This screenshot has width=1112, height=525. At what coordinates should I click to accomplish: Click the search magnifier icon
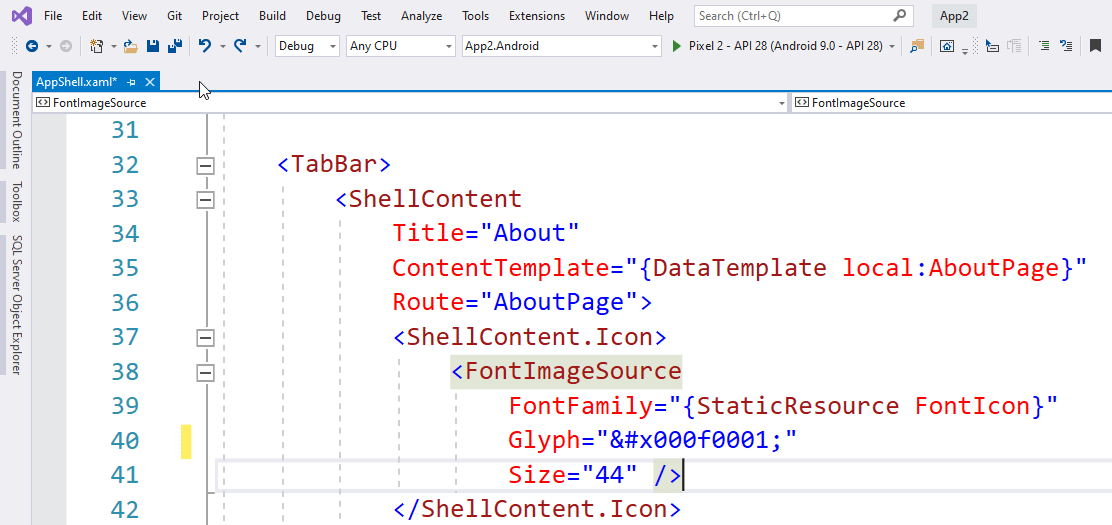point(899,15)
